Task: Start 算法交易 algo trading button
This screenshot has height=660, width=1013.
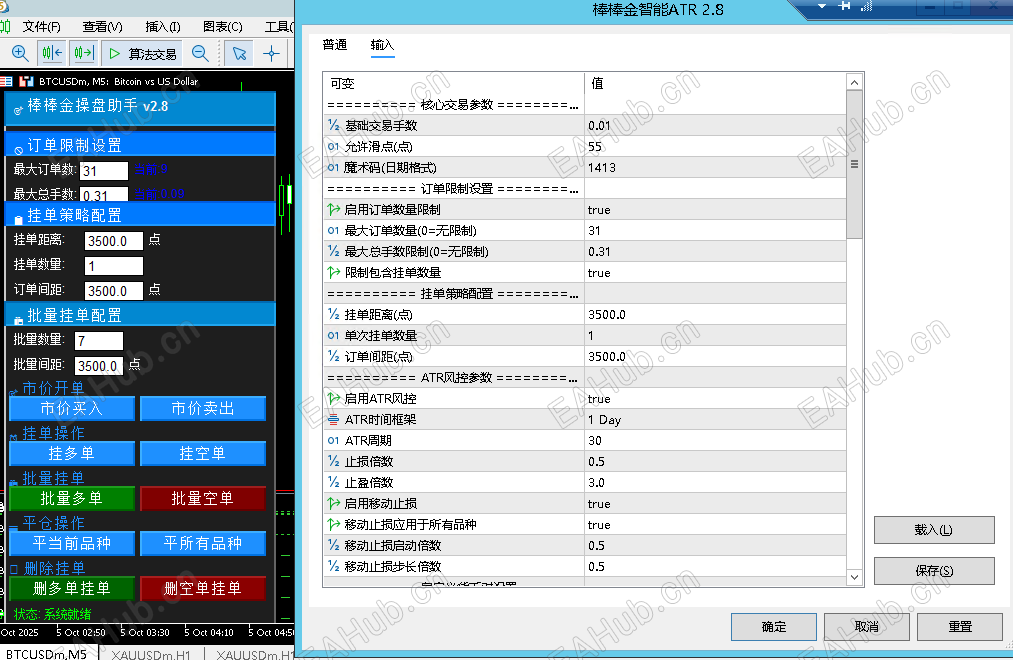Action: [143, 54]
